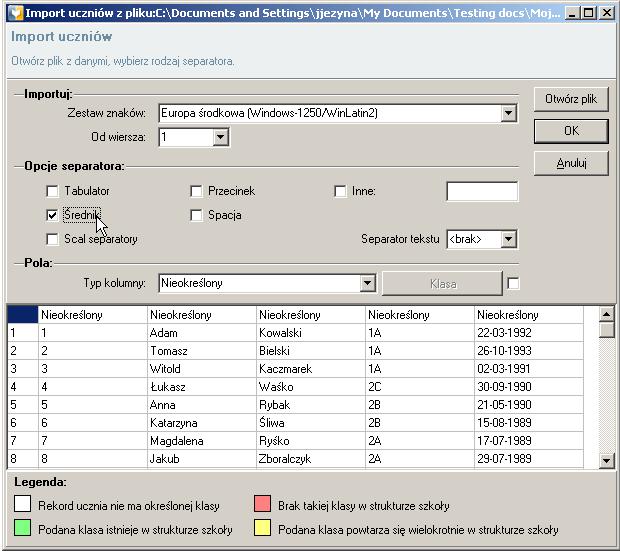Click the date cell 15-08-1989
620x551 pixels.
click(x=529, y=423)
